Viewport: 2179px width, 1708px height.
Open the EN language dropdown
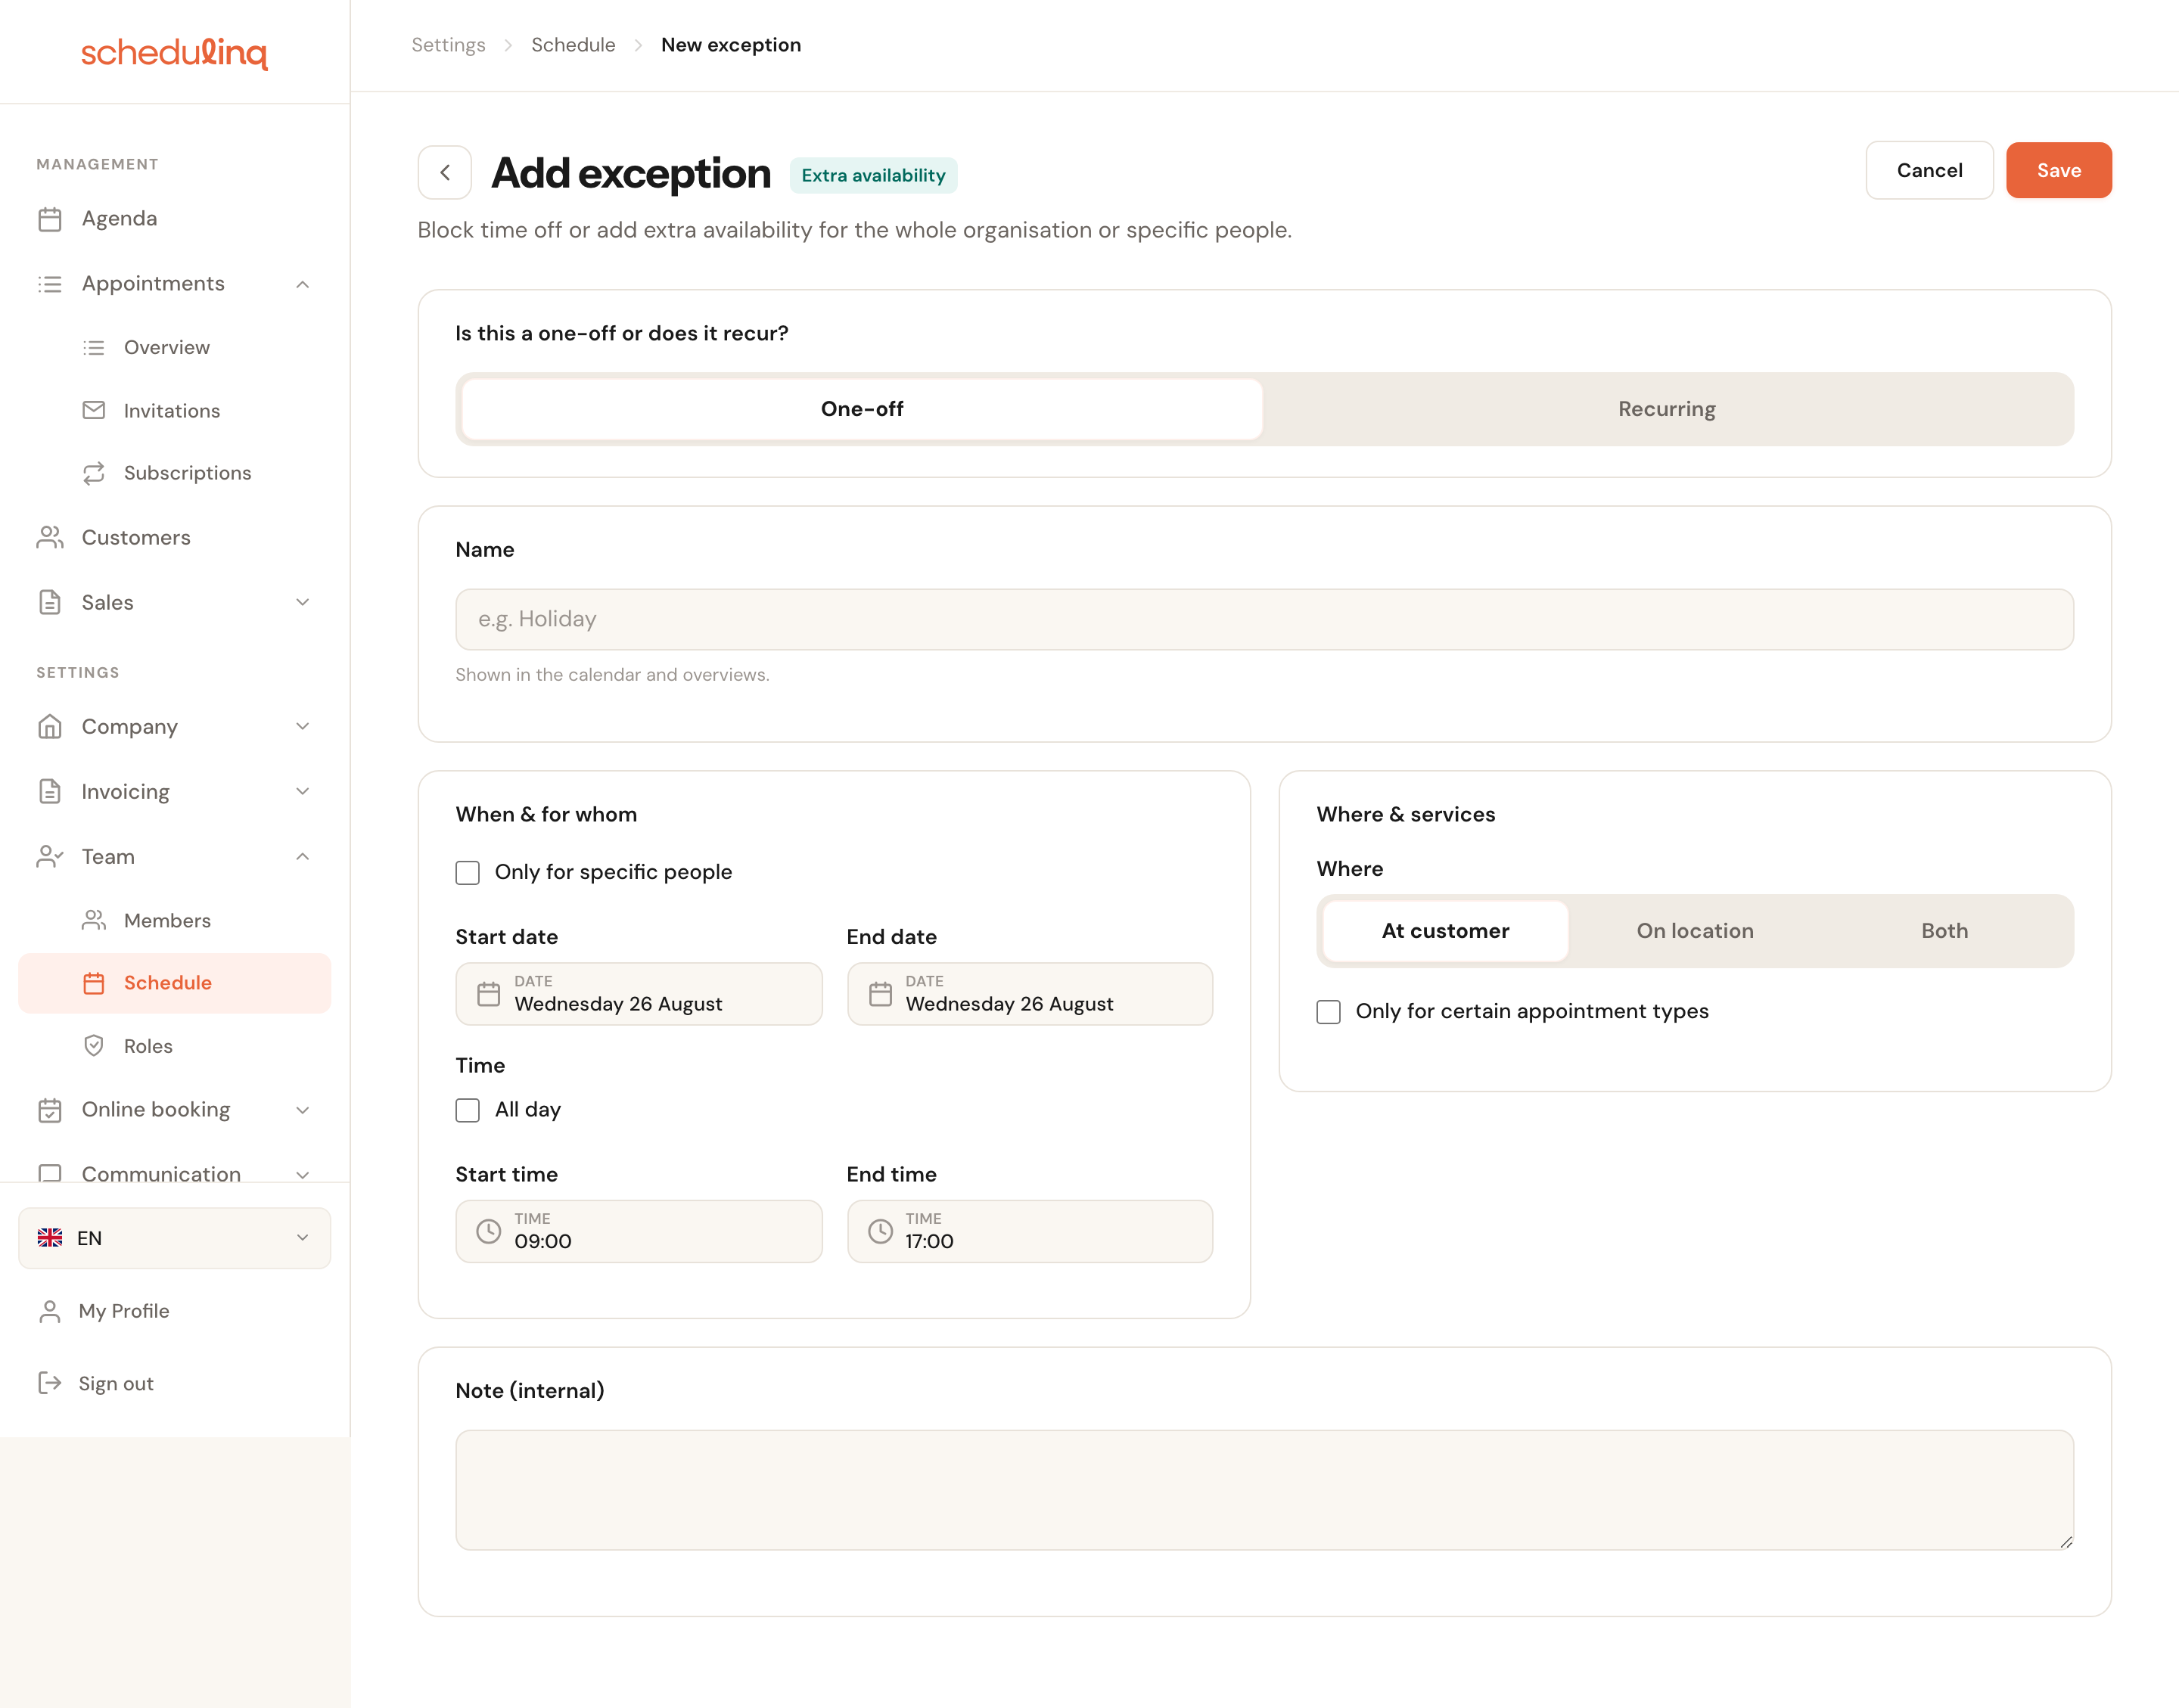[174, 1238]
